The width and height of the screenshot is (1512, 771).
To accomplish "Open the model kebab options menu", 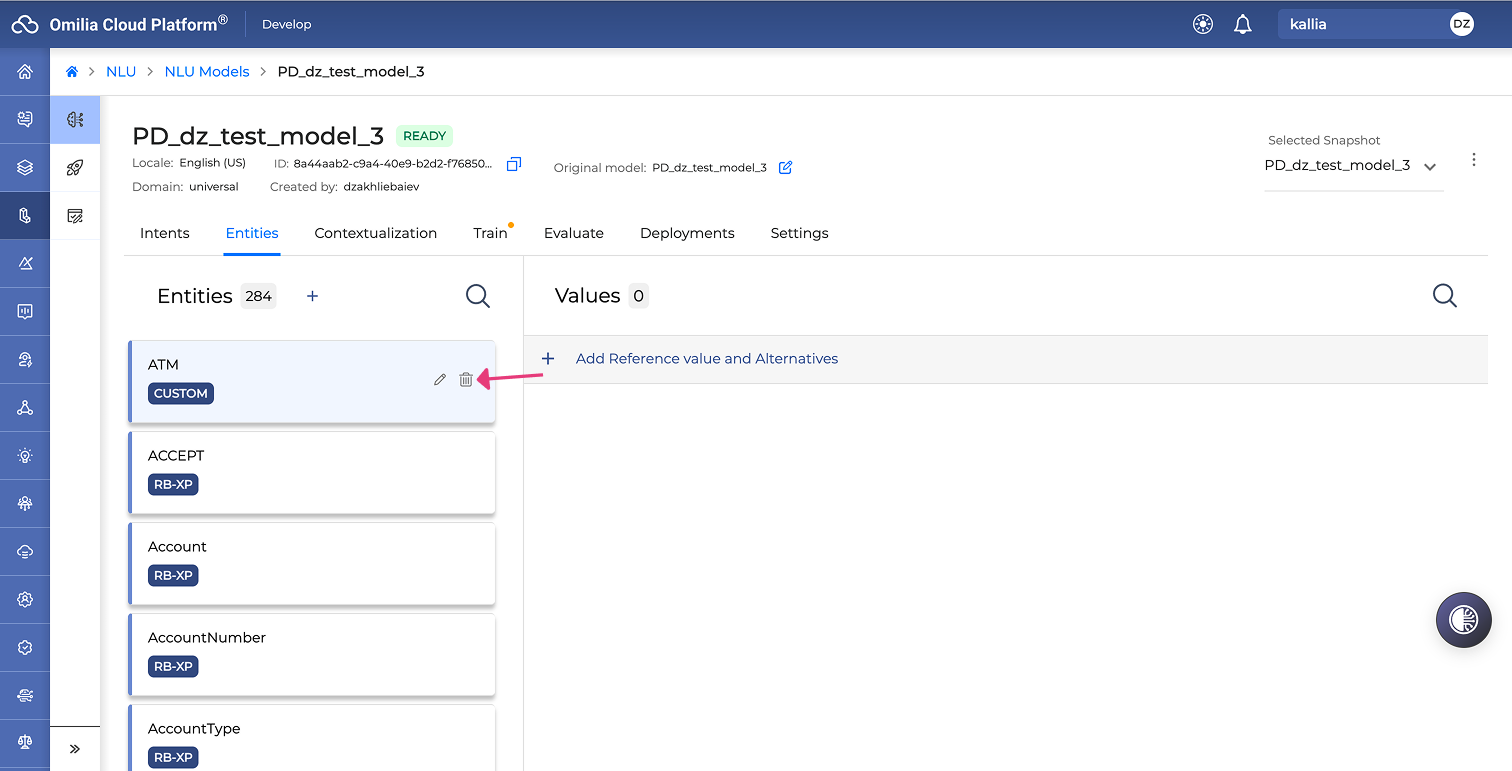I will tap(1474, 160).
